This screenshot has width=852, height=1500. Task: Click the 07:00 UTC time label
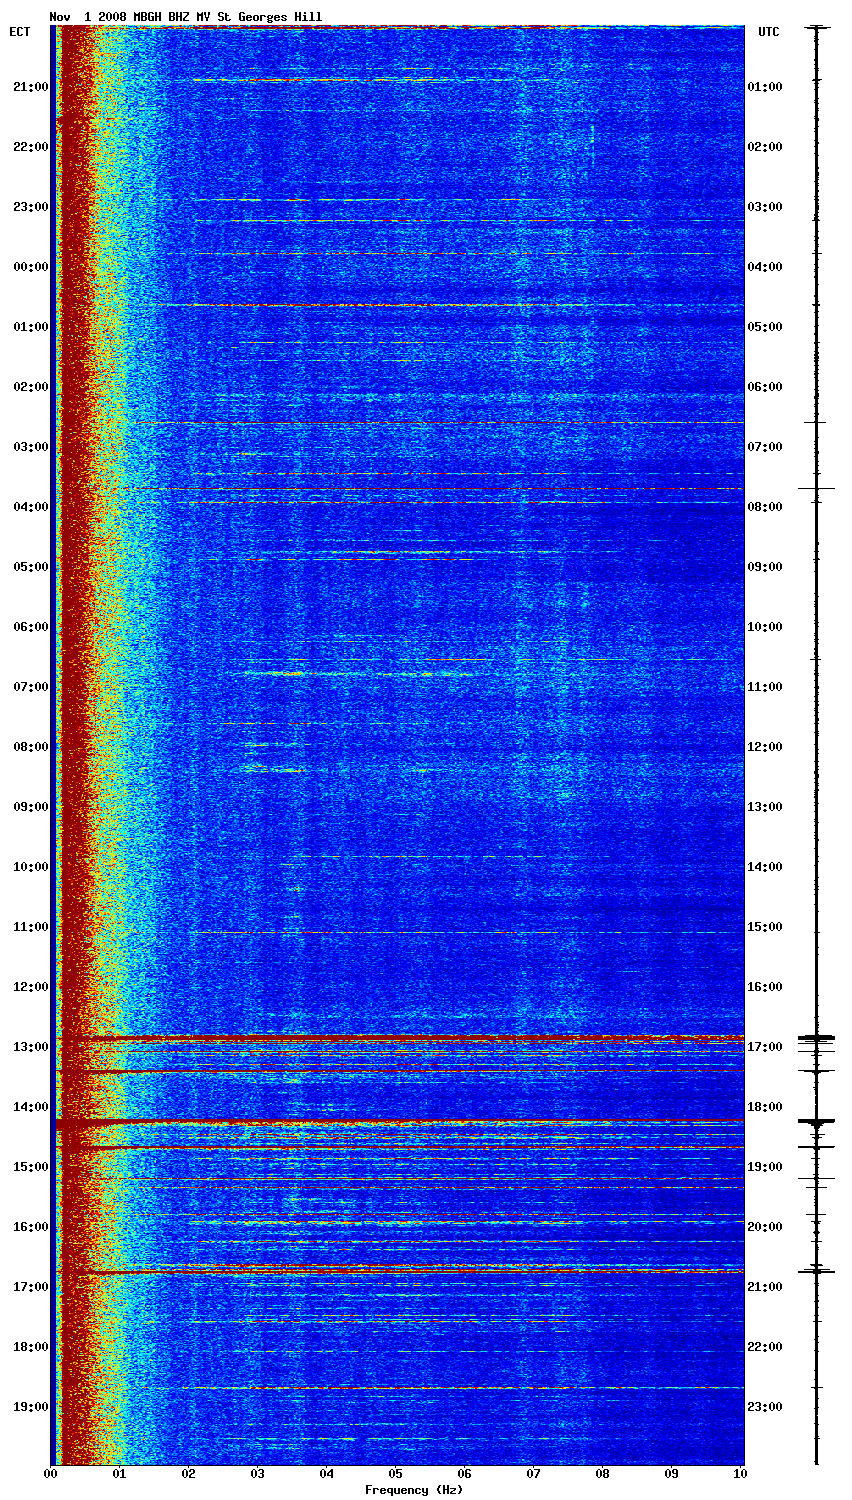(x=765, y=447)
